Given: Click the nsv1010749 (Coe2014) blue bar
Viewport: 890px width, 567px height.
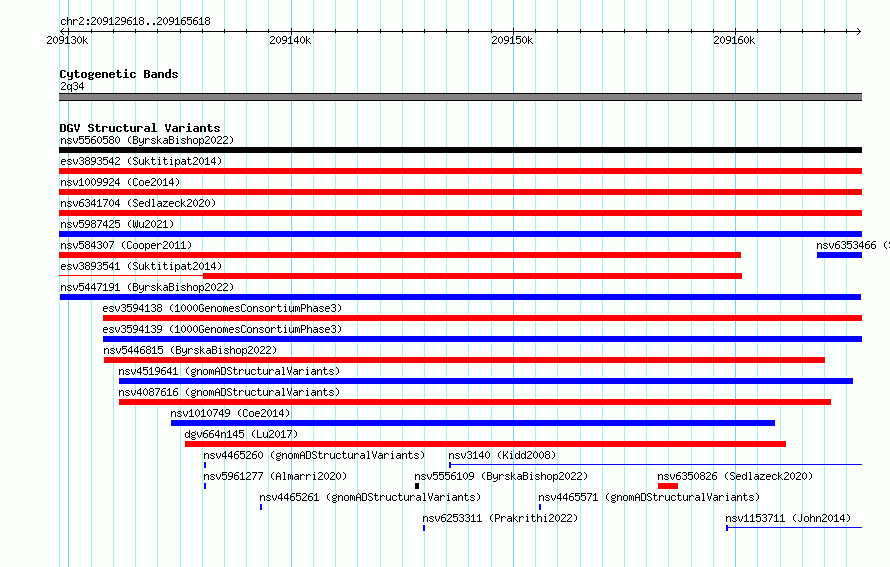Looking at the screenshot, I should tap(473, 423).
